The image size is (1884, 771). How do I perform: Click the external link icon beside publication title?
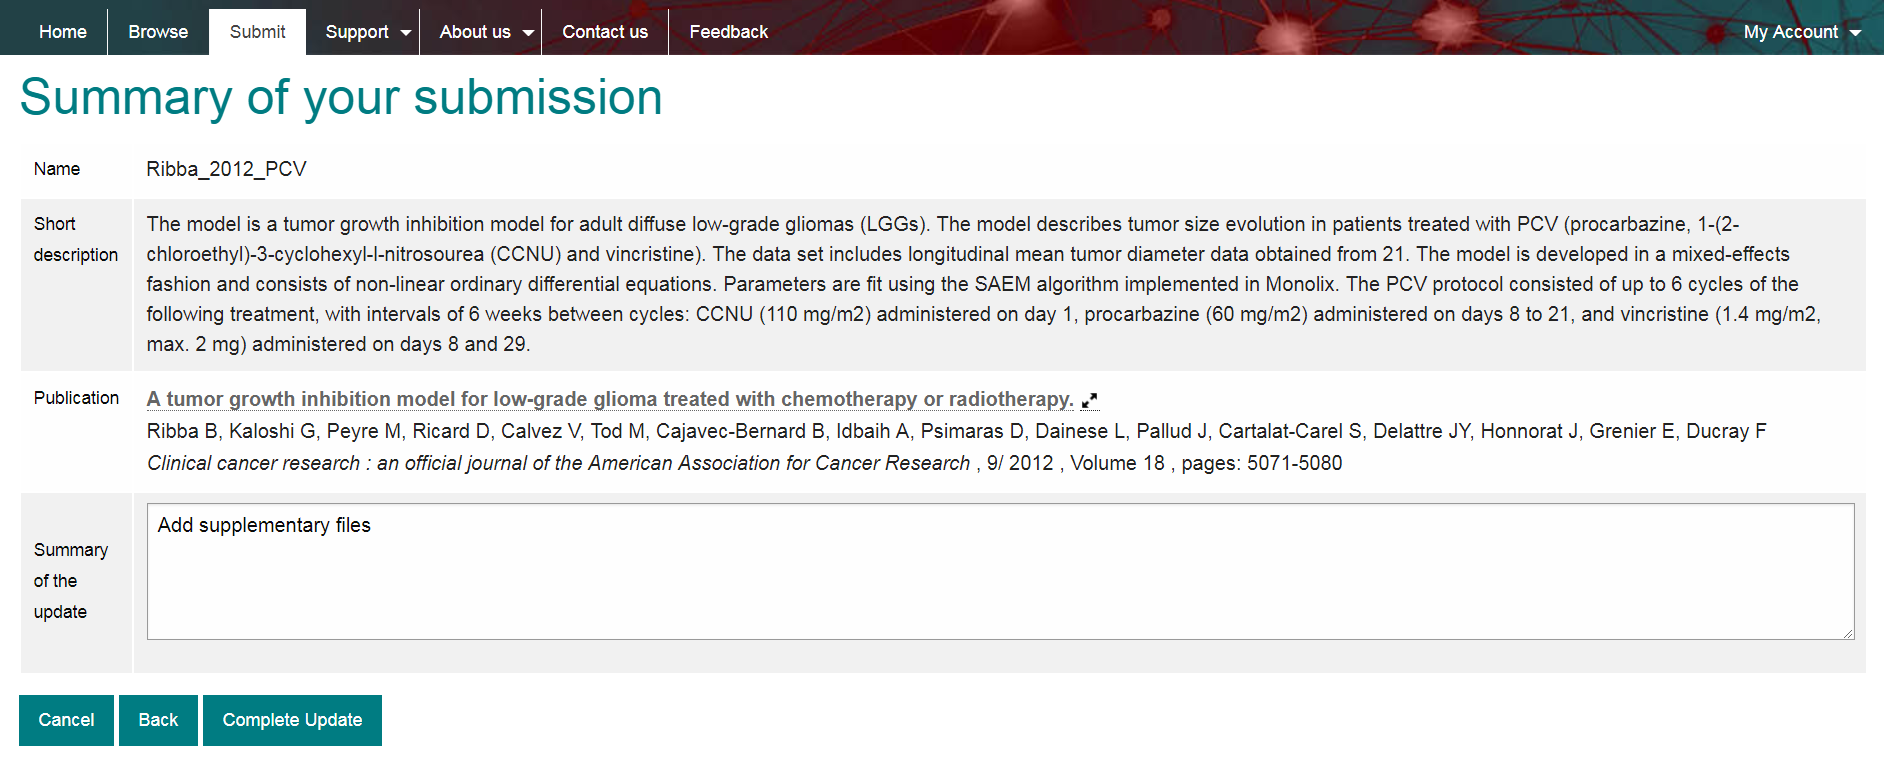[1089, 400]
